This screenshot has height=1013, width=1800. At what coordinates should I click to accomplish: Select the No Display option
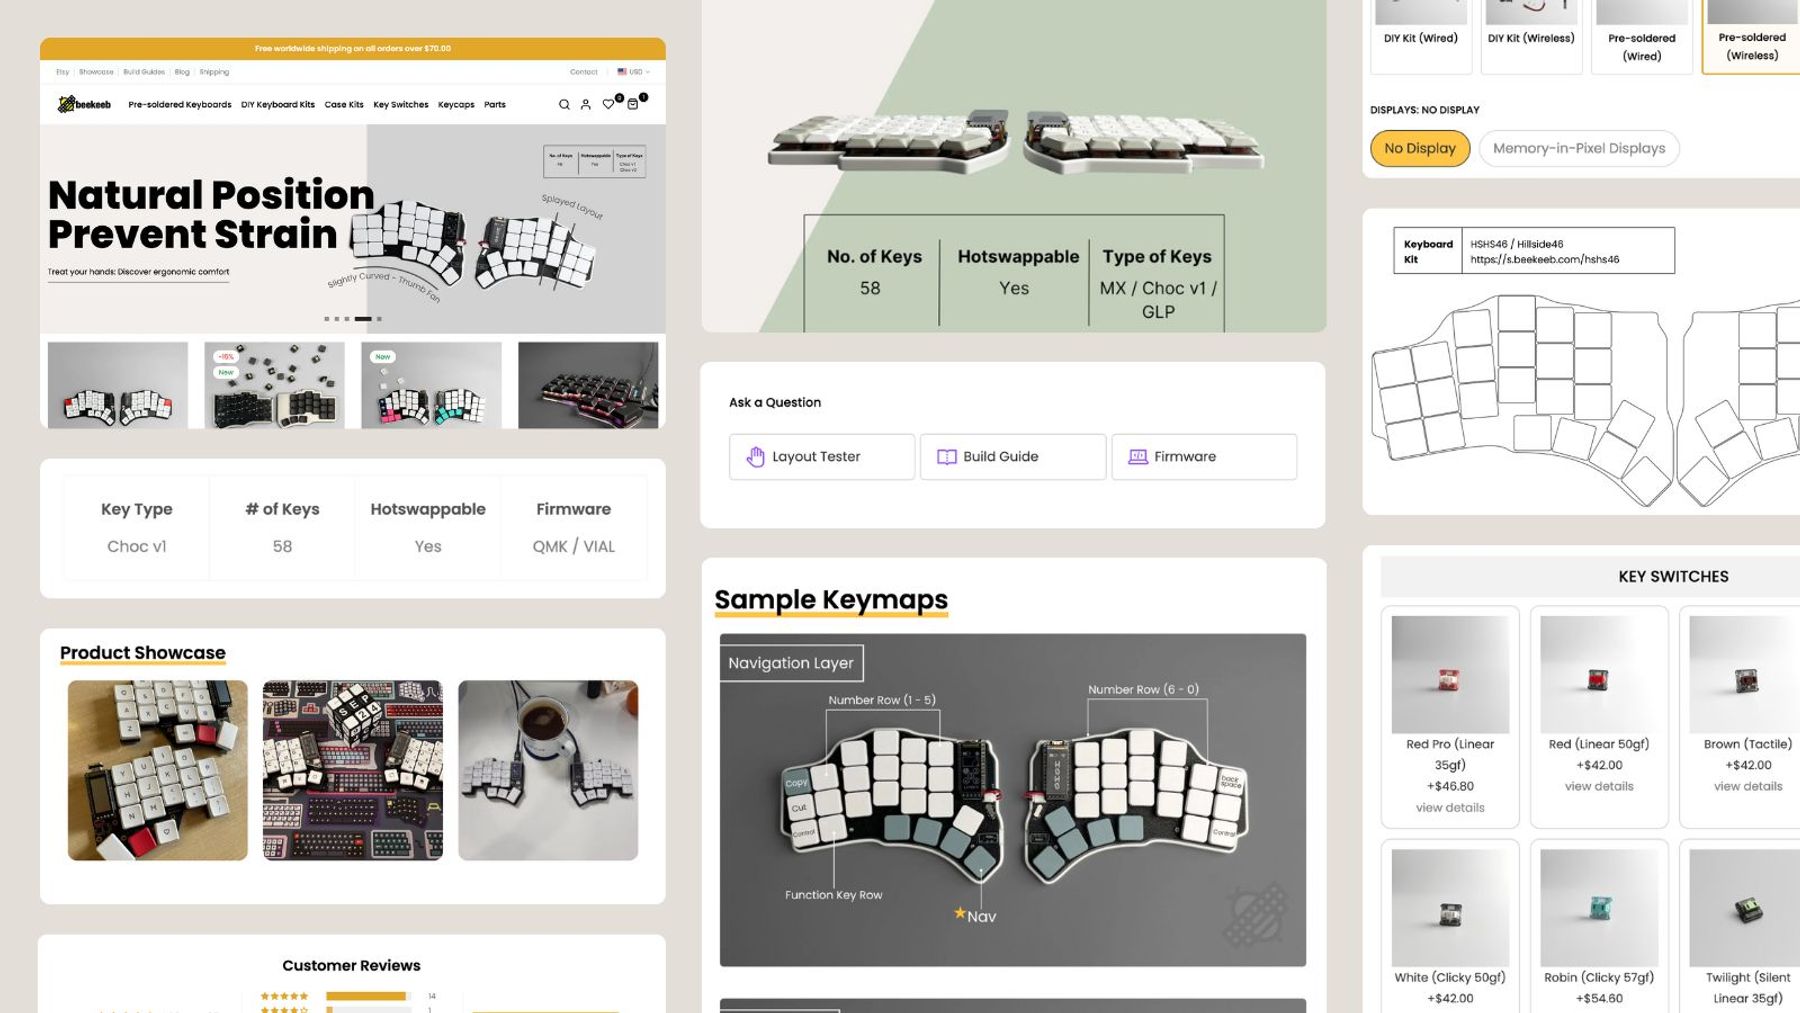(1419, 147)
